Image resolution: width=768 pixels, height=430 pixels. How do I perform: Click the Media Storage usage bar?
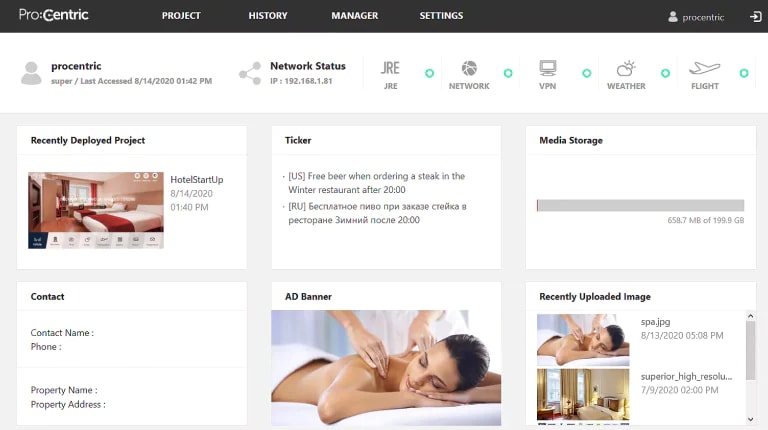(638, 205)
